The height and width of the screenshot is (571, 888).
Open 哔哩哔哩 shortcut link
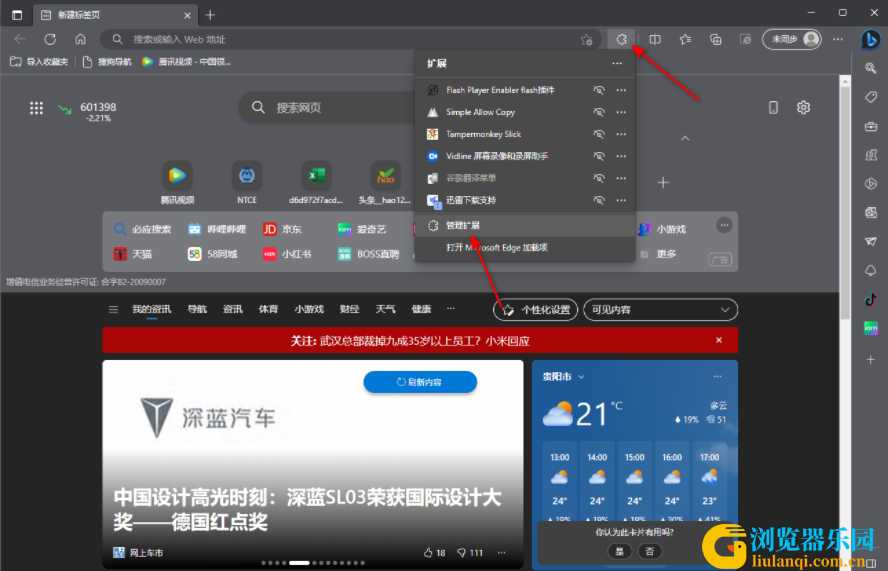pyautogui.click(x=217, y=229)
